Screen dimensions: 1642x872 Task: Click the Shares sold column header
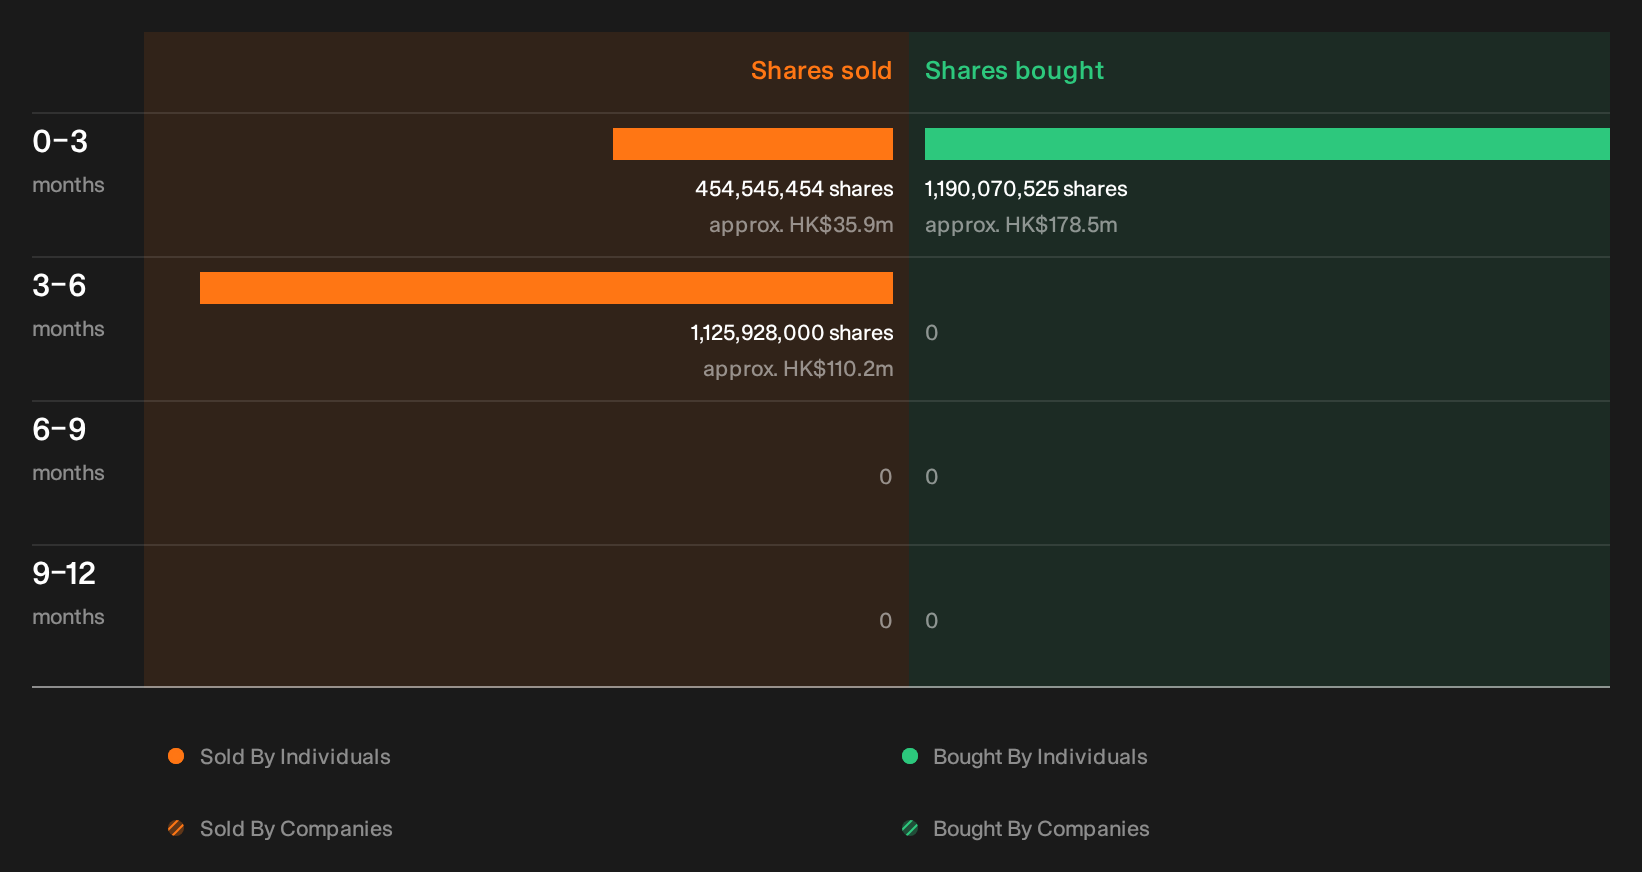[821, 71]
